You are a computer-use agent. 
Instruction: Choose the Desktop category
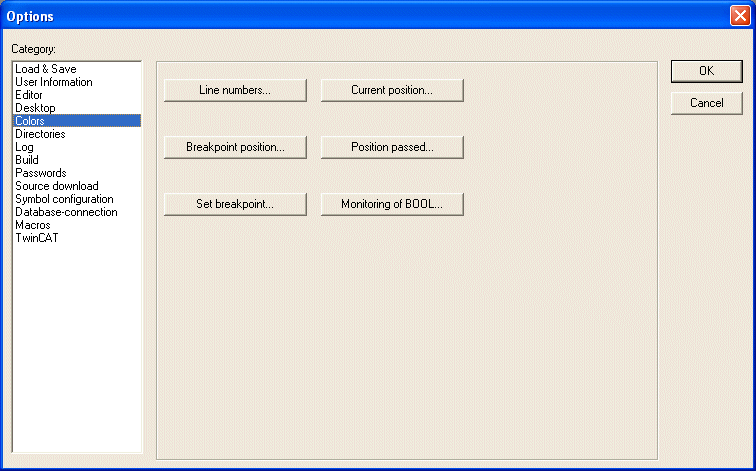click(x=77, y=108)
